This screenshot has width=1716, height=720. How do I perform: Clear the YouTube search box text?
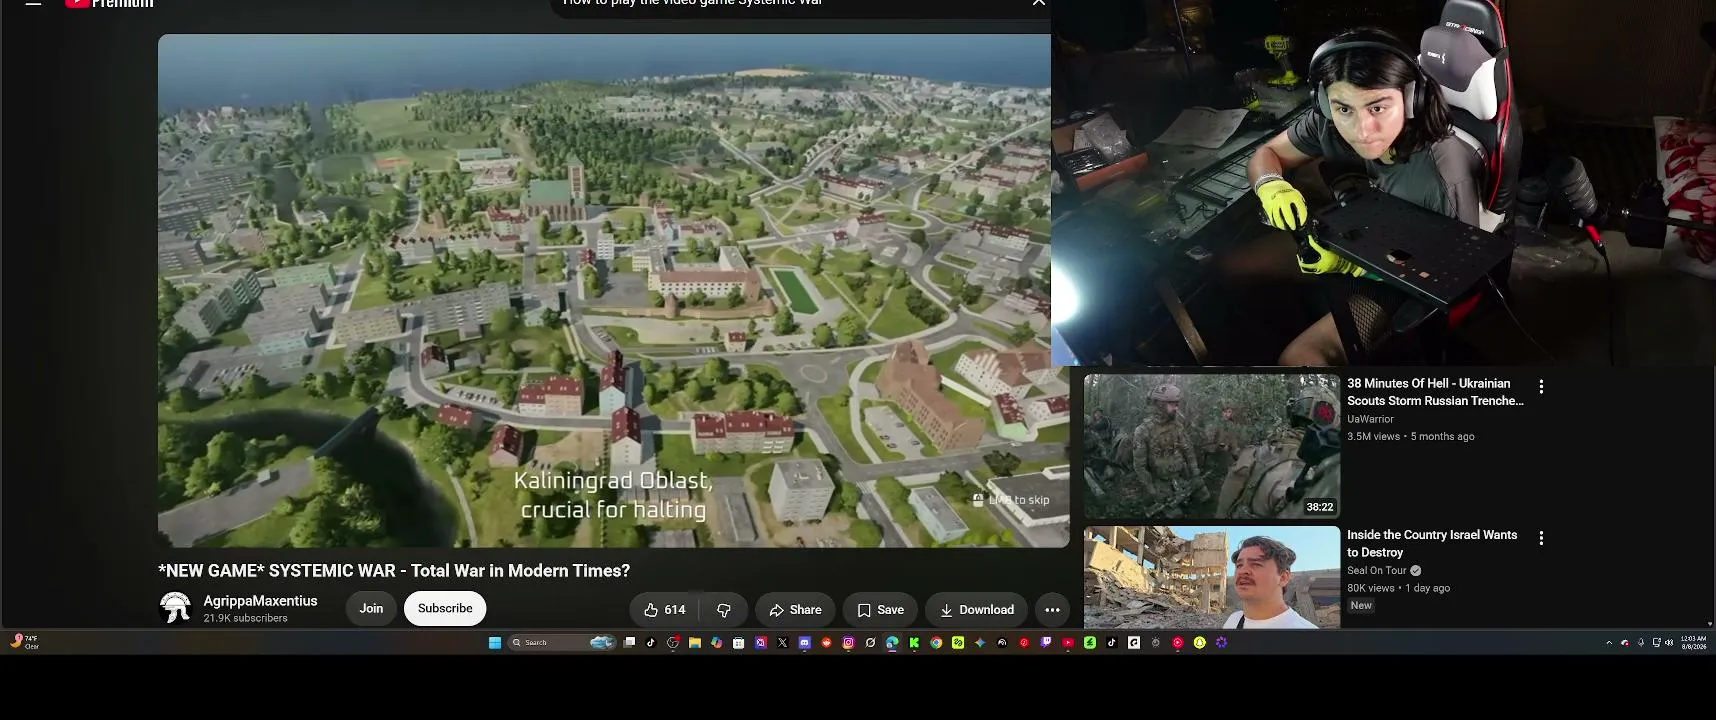[x=1039, y=3]
